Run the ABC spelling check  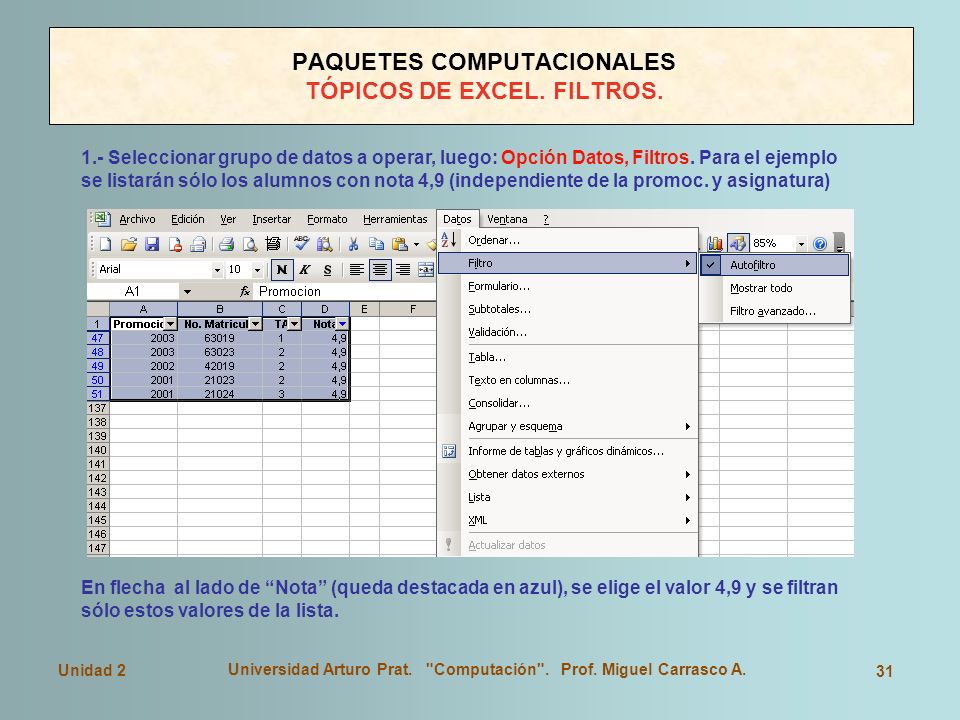pos(301,243)
